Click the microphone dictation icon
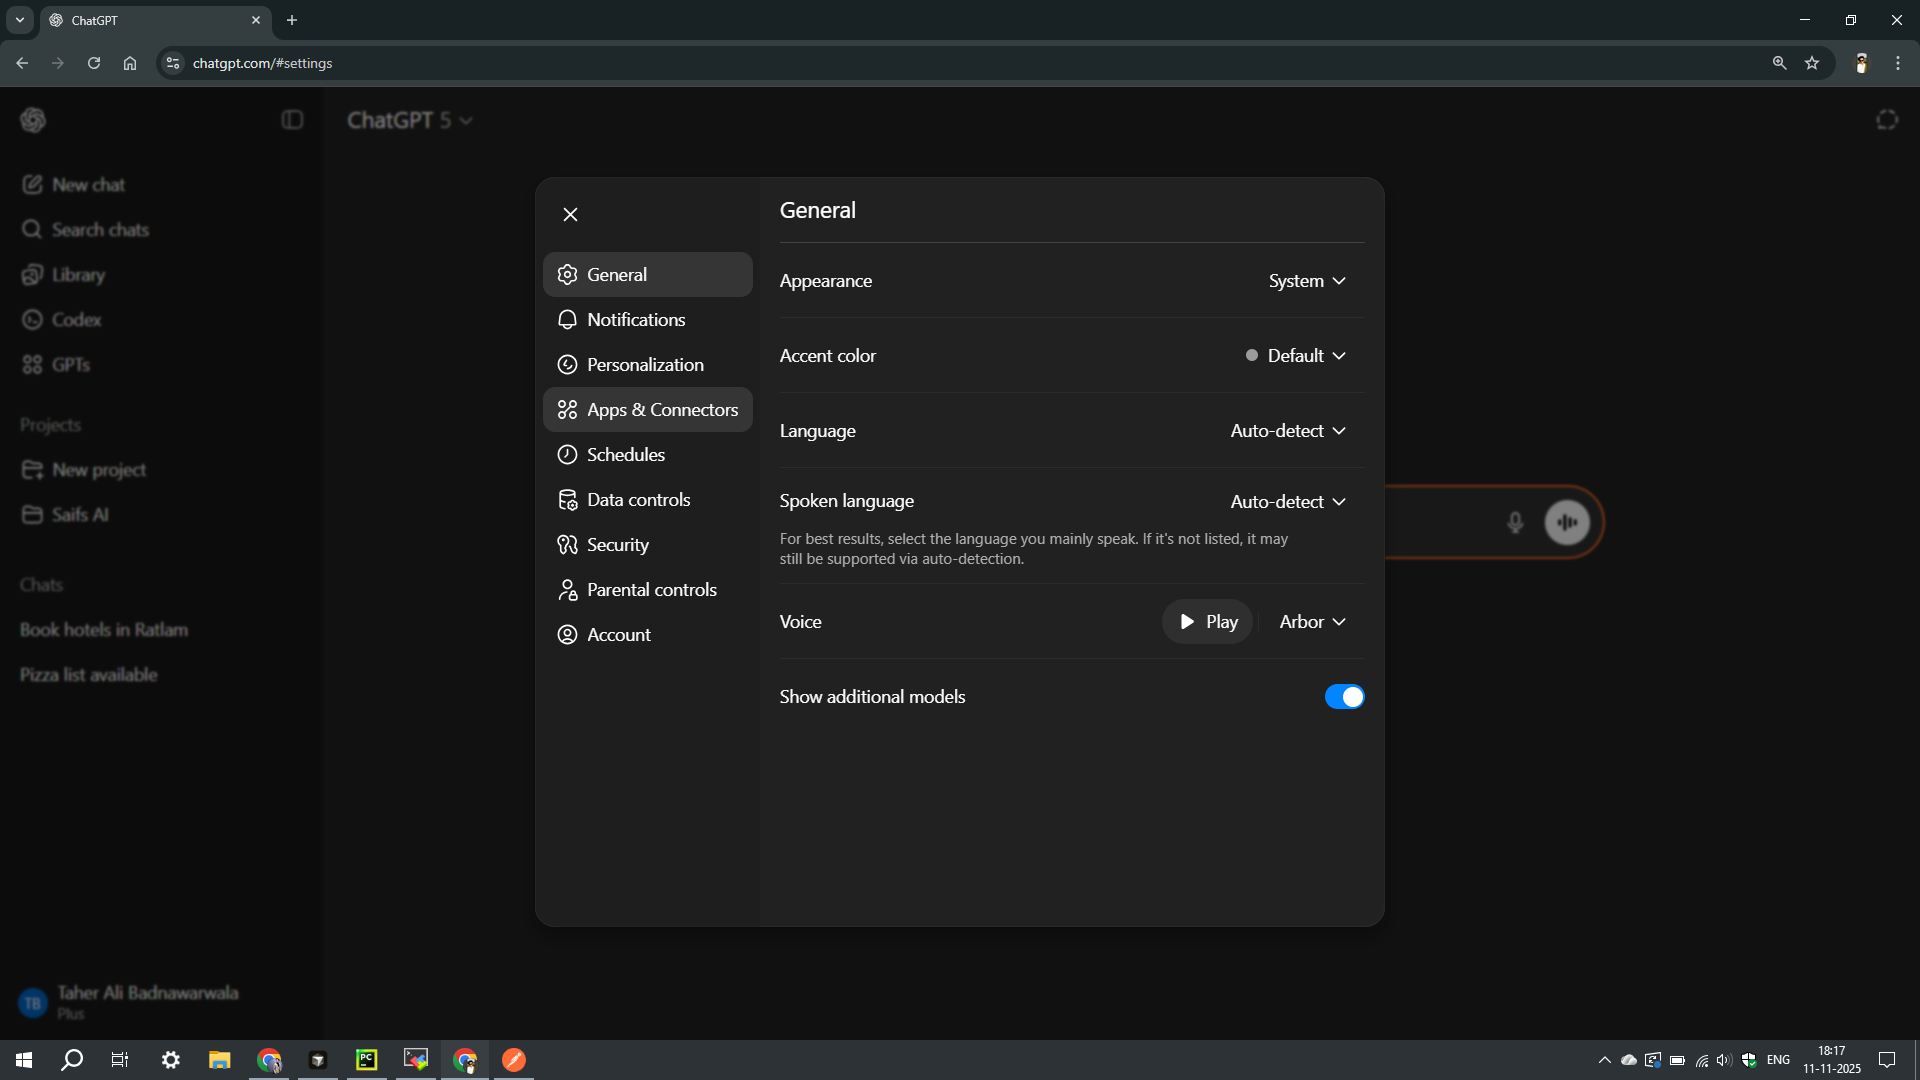 1515,522
